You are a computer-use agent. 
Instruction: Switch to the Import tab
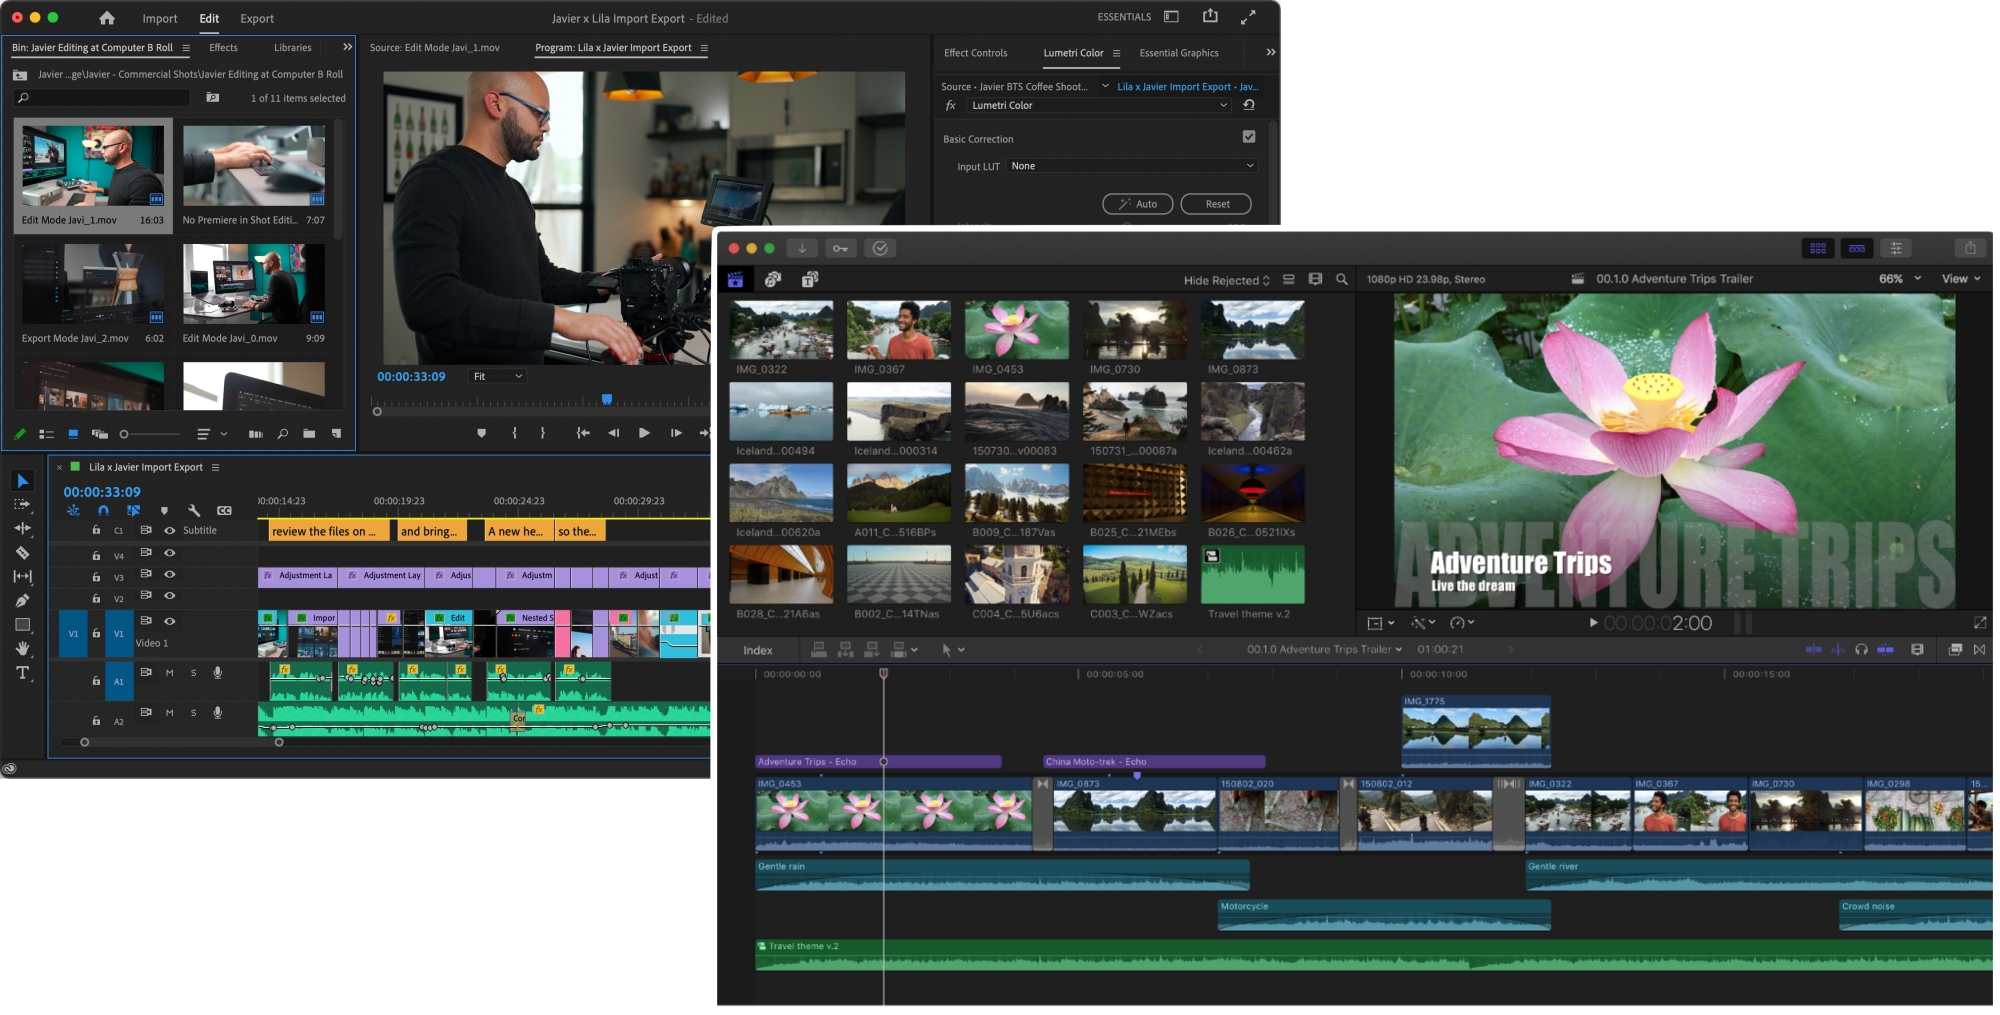point(159,18)
